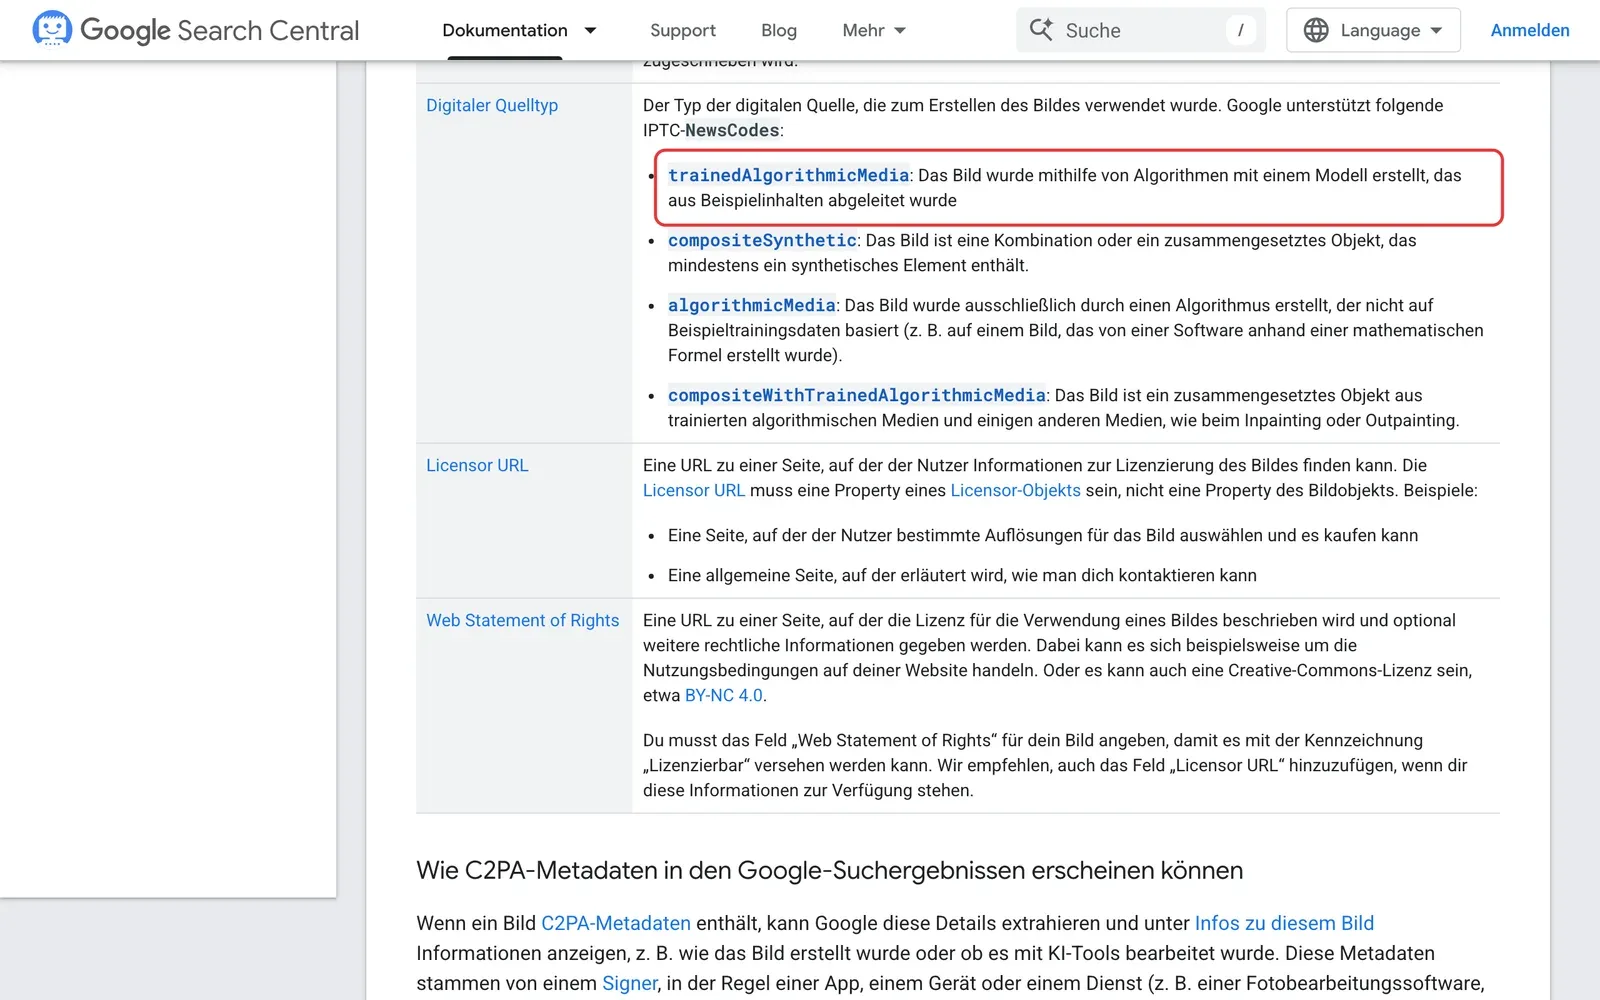1600x1000 pixels.
Task: Open the algorithmicMedia code link
Action: coord(752,305)
